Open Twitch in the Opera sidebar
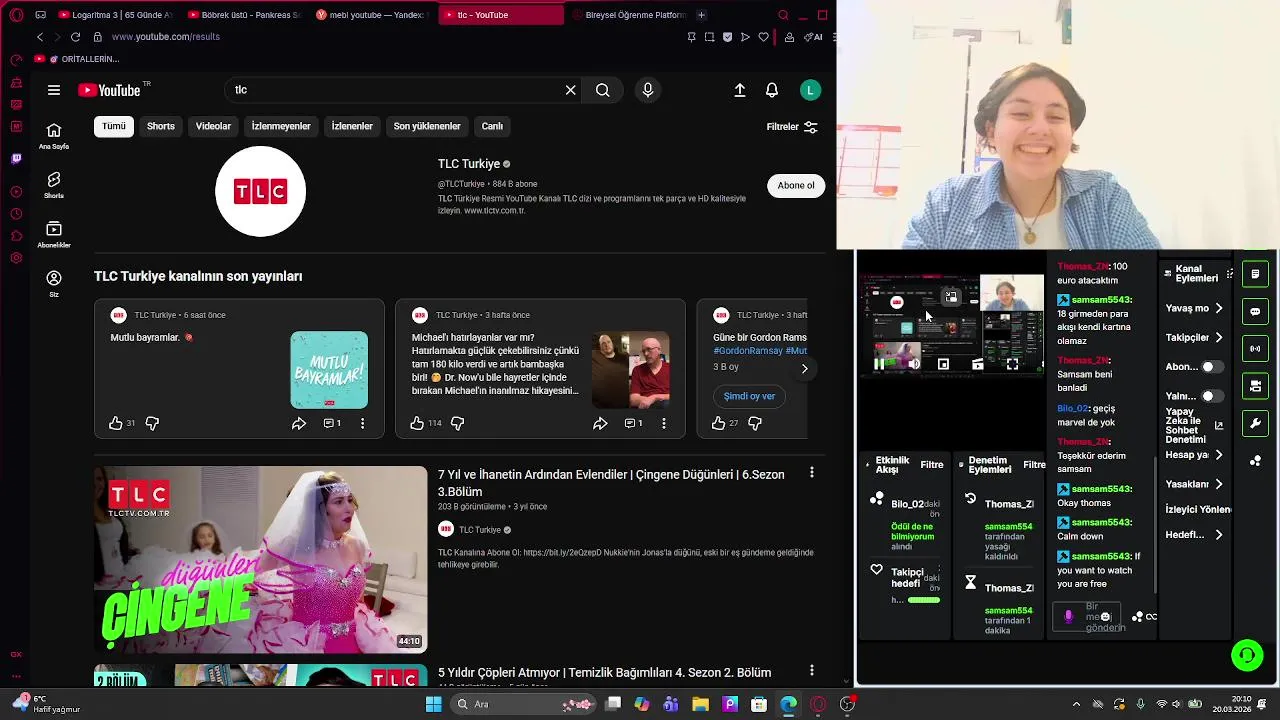 click(x=16, y=158)
